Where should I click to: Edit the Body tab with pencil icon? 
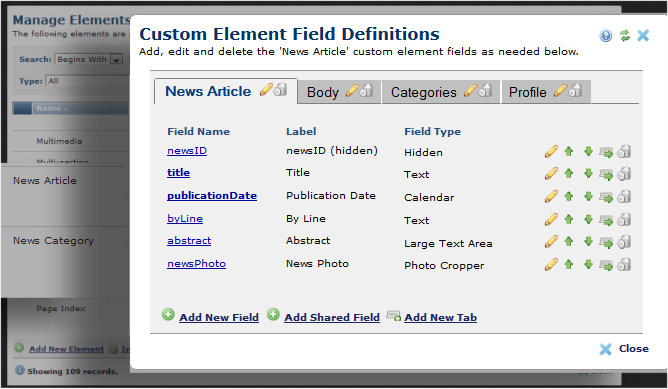click(x=352, y=90)
